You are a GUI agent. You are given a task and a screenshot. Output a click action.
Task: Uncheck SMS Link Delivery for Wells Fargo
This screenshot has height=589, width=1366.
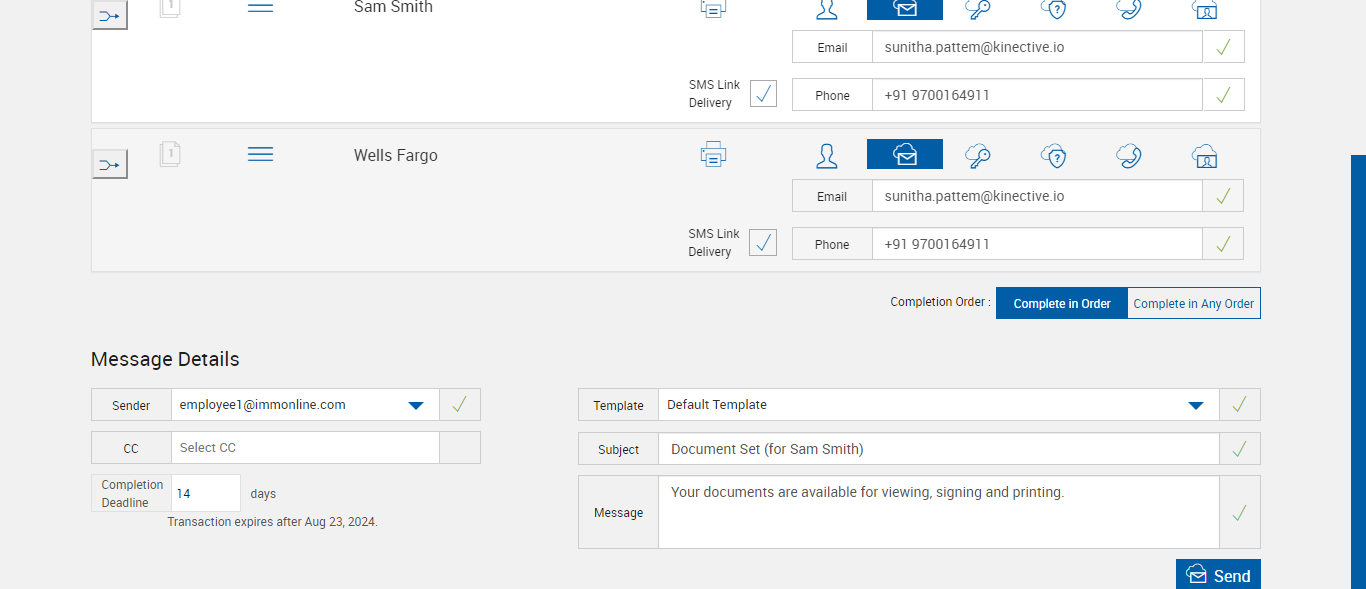(763, 243)
